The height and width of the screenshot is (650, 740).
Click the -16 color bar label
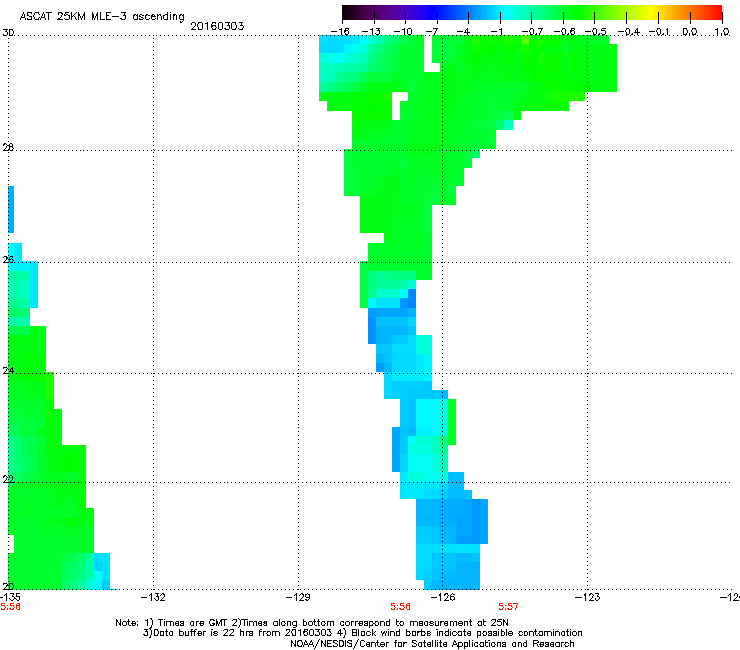tap(340, 32)
